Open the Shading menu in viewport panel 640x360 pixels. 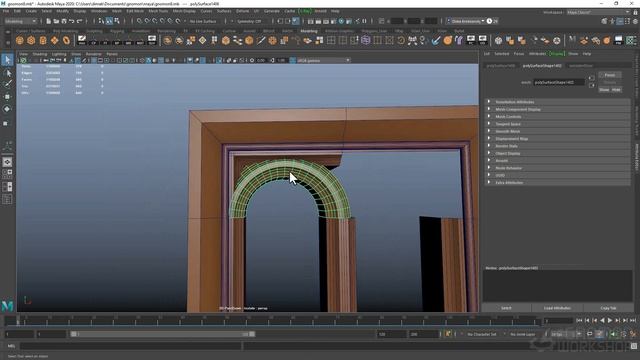point(40,54)
